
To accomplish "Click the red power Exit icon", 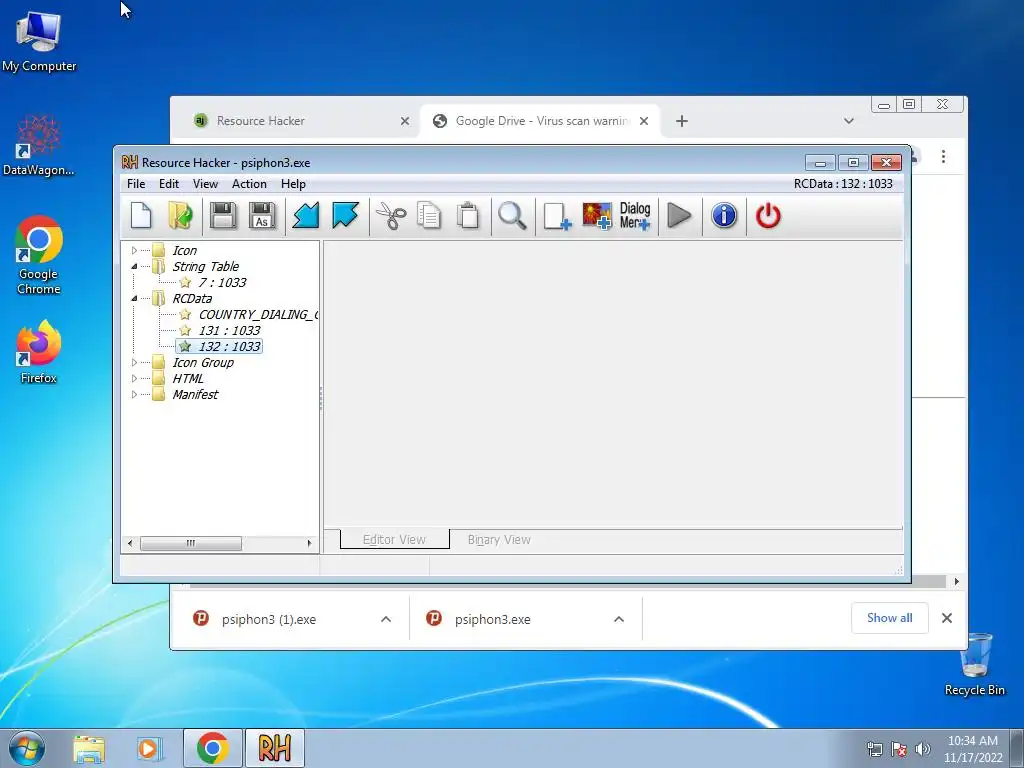I will (768, 216).
